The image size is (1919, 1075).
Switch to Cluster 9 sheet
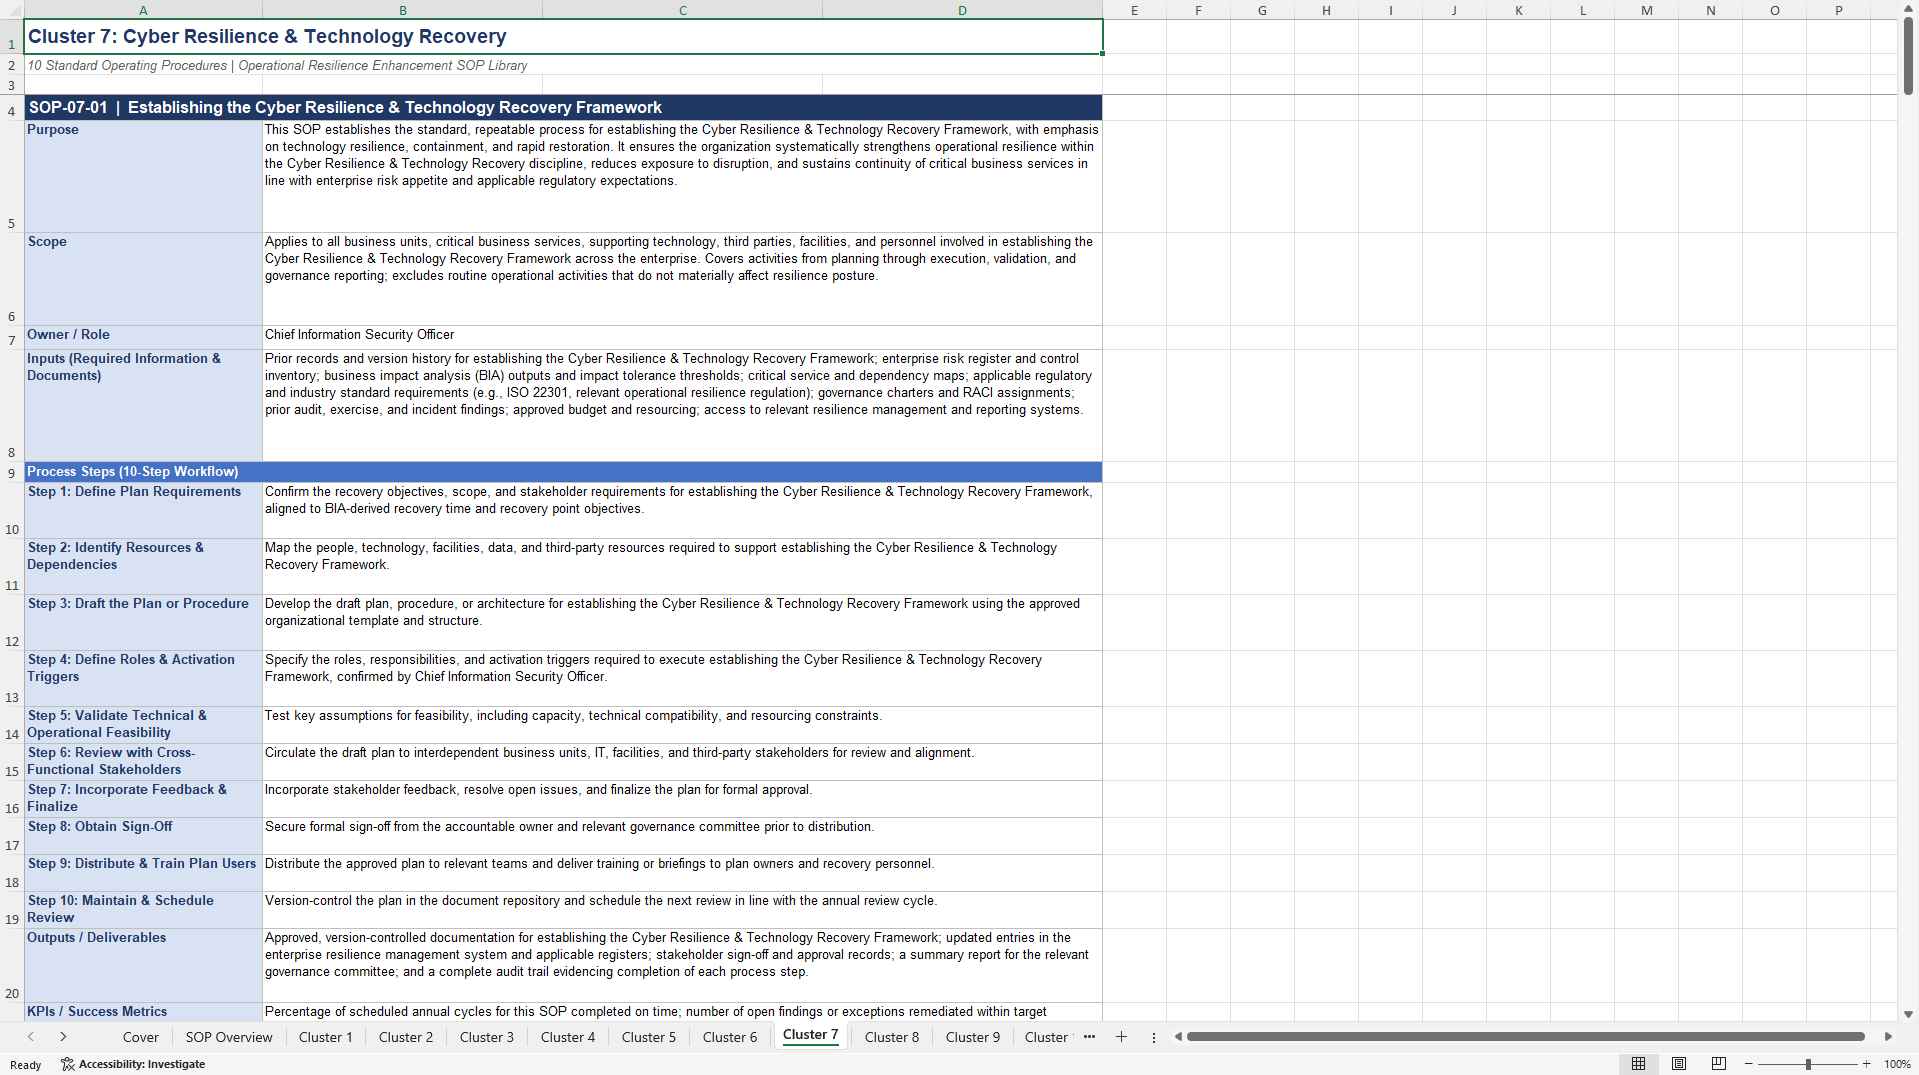973,1037
